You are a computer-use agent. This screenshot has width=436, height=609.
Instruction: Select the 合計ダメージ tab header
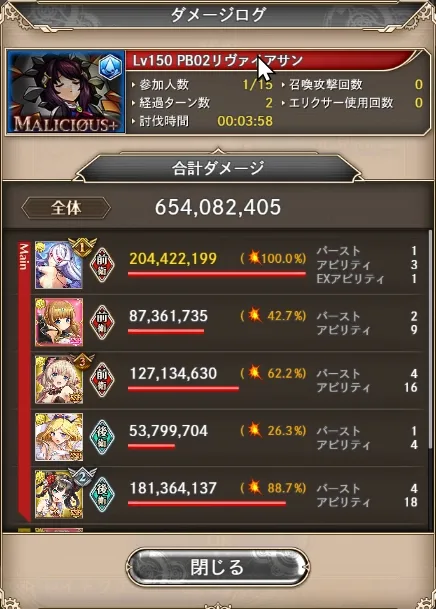tap(218, 168)
